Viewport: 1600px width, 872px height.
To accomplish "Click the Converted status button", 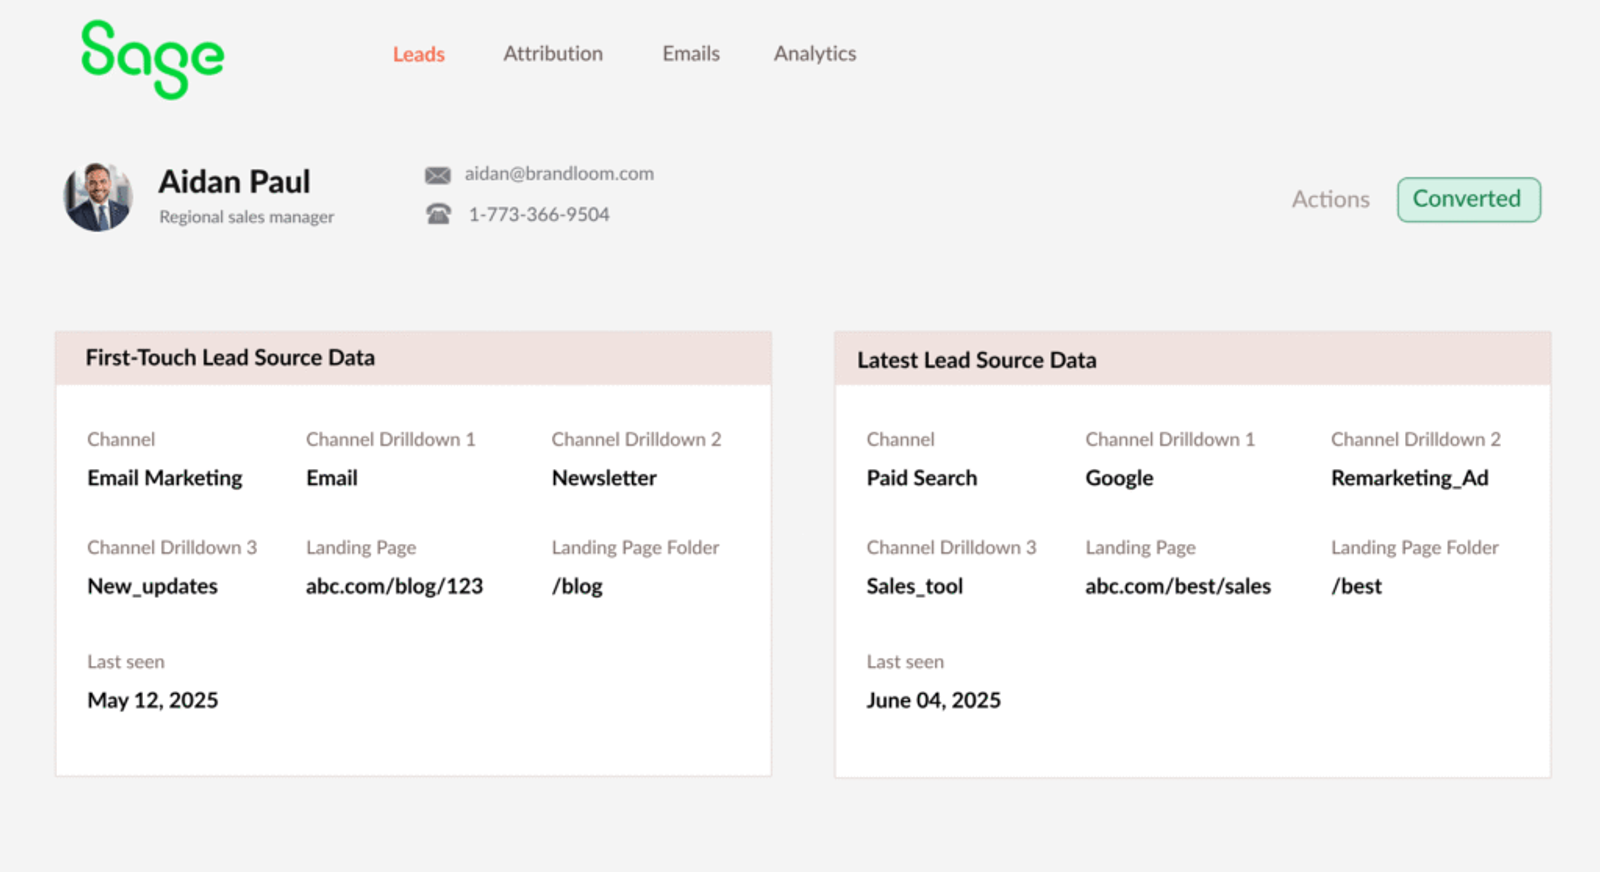I will point(1468,199).
